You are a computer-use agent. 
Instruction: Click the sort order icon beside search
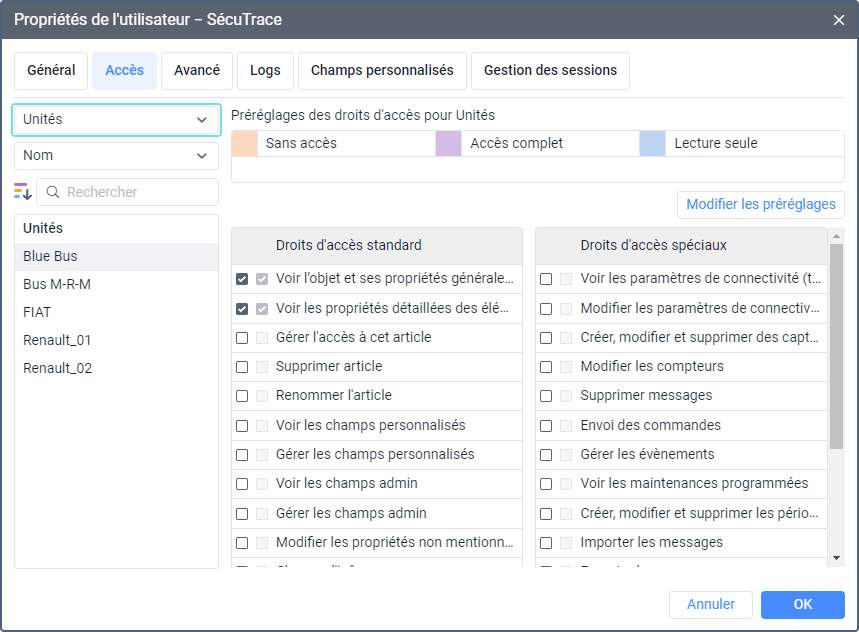coord(22,191)
